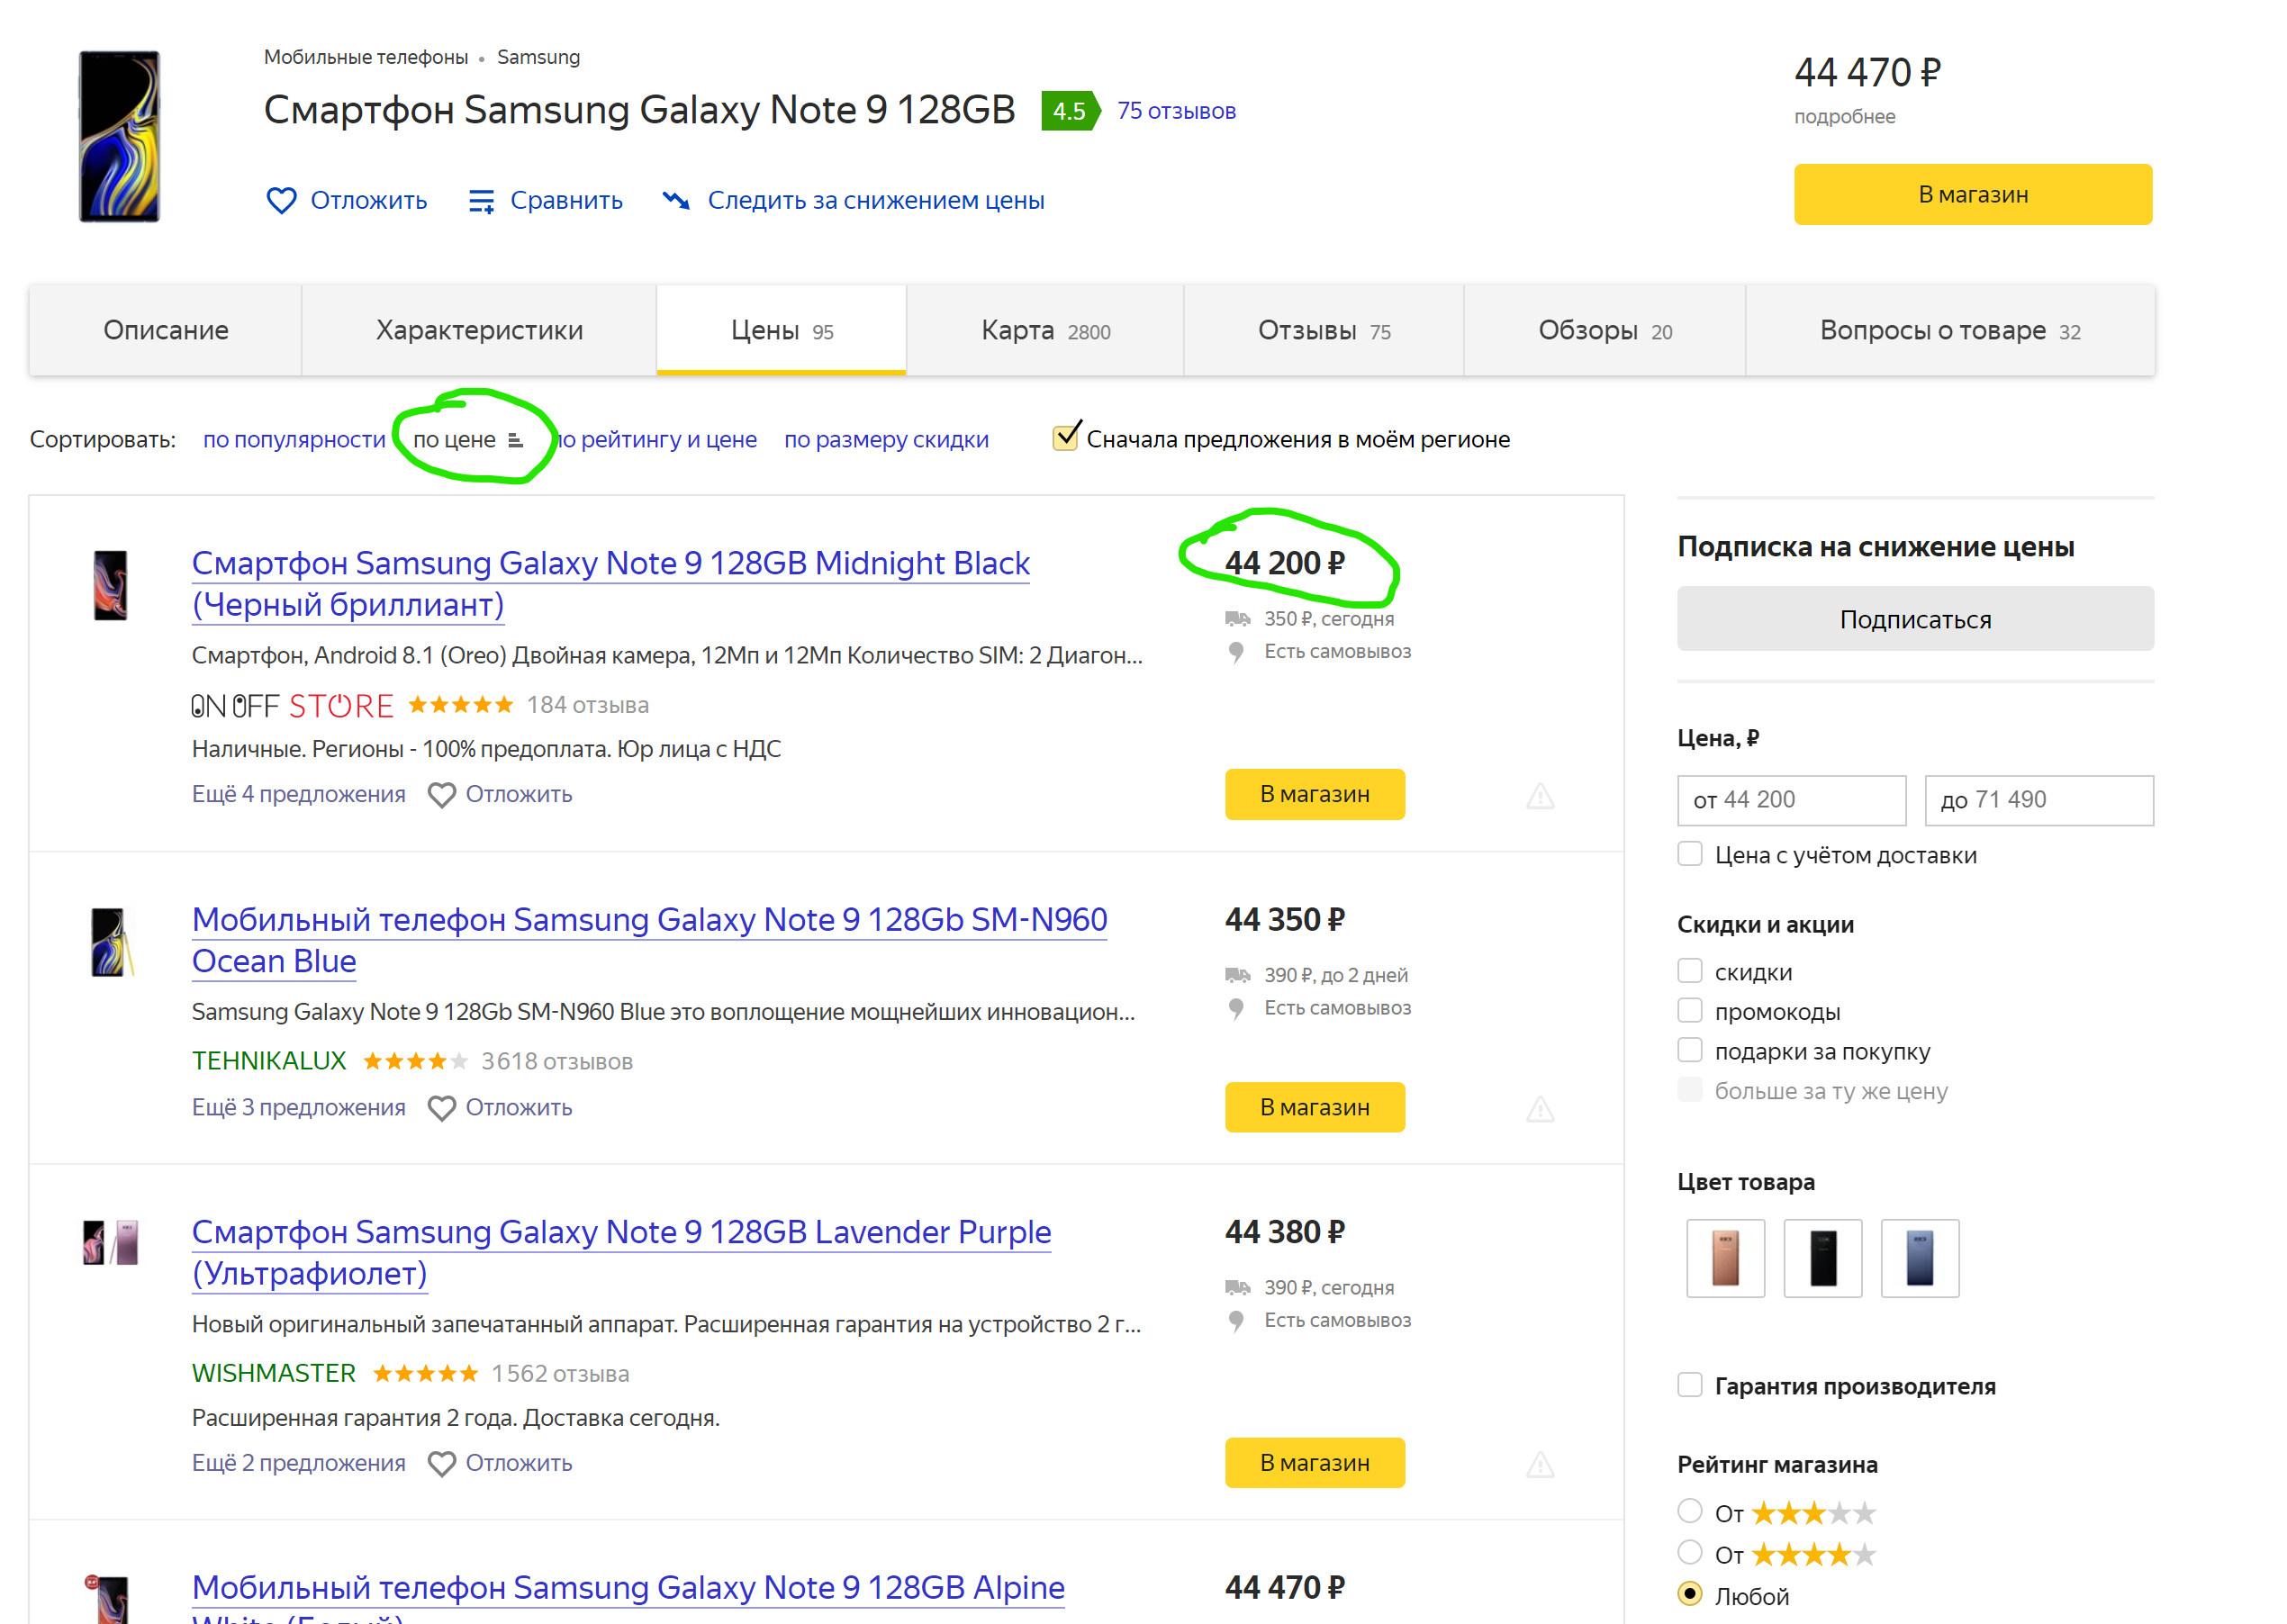Select shop rating from four stars

click(x=1689, y=1552)
